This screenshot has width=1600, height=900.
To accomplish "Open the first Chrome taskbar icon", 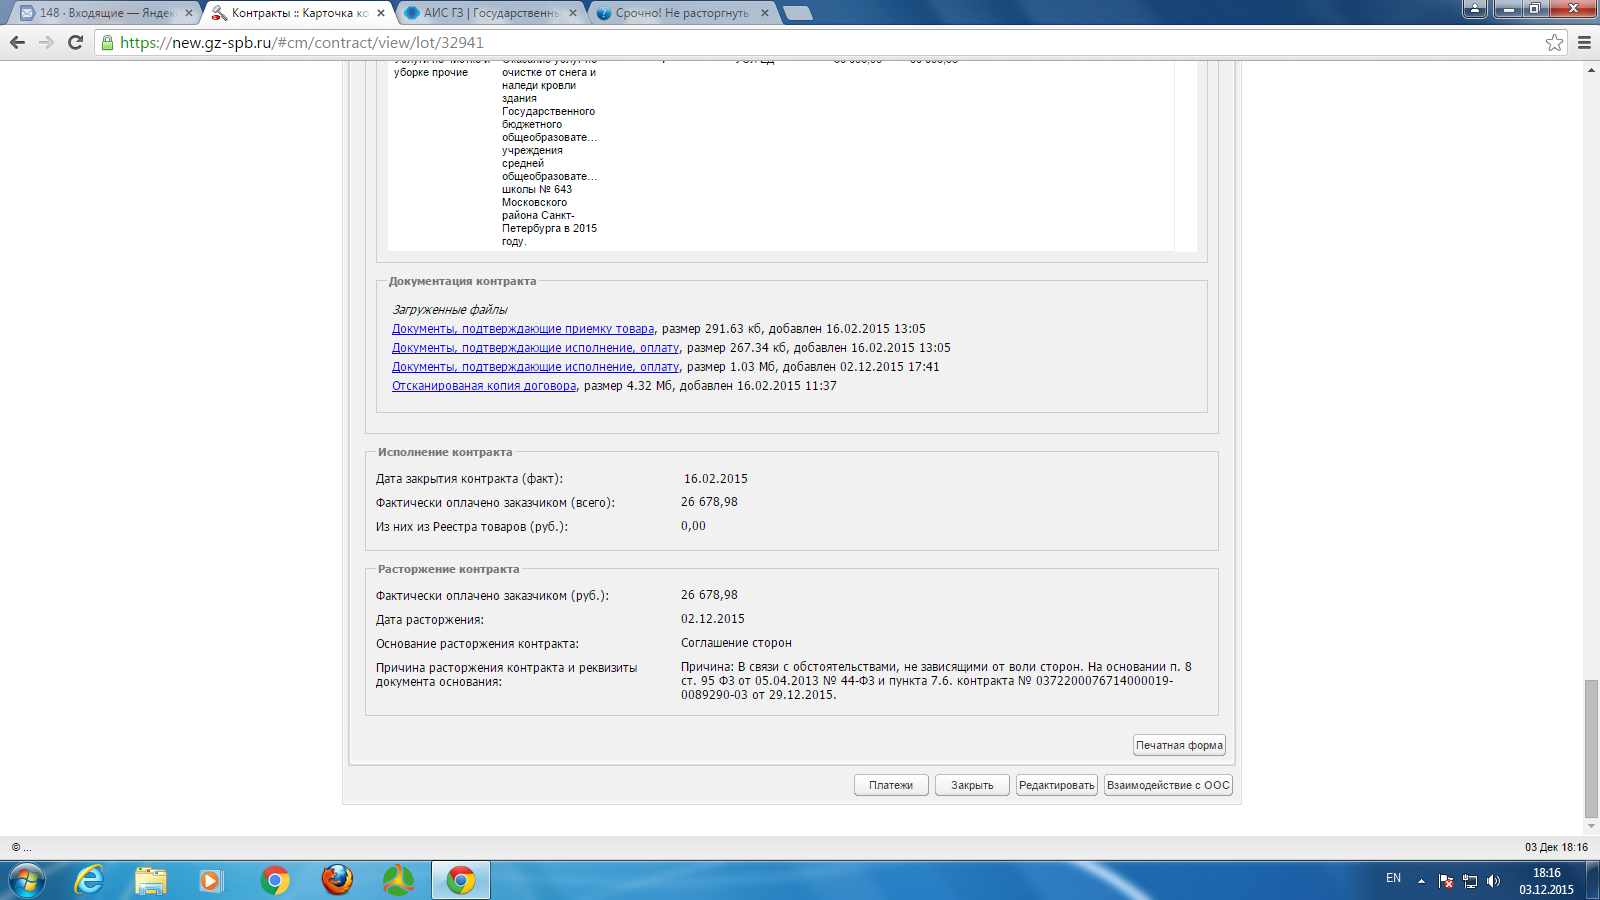I will (274, 880).
